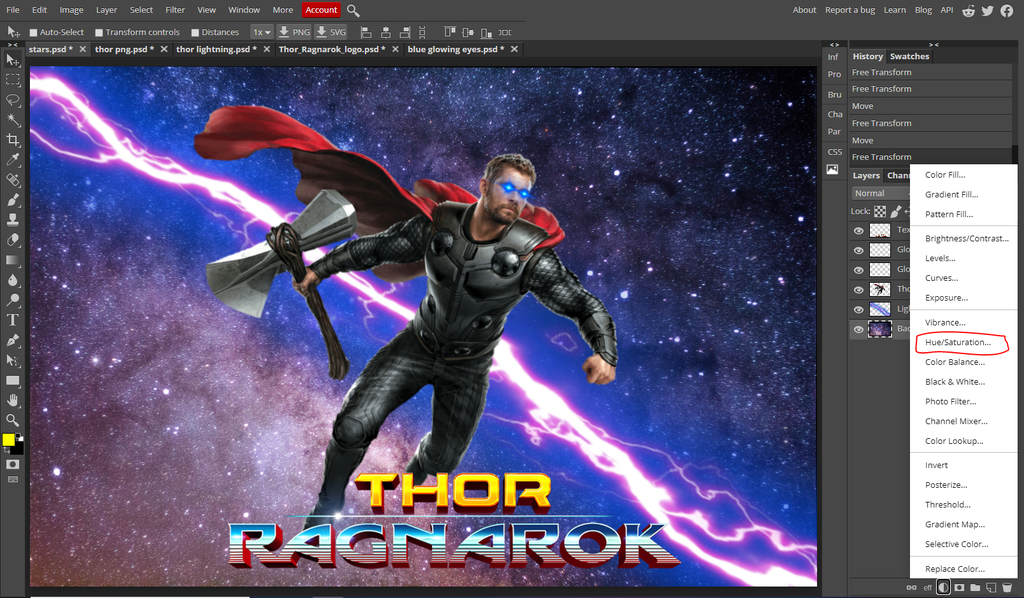Open the 1x export scale dropdown
Screen dimensions: 1024x598
point(261,32)
